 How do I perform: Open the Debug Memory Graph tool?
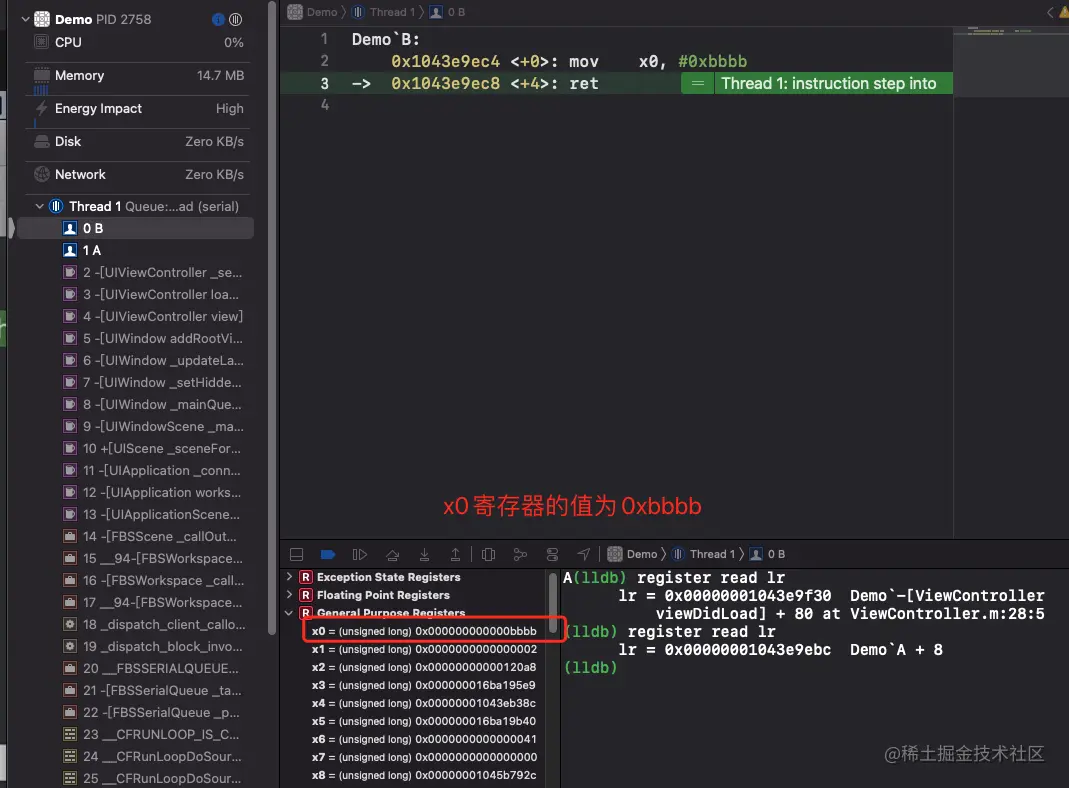(x=520, y=554)
